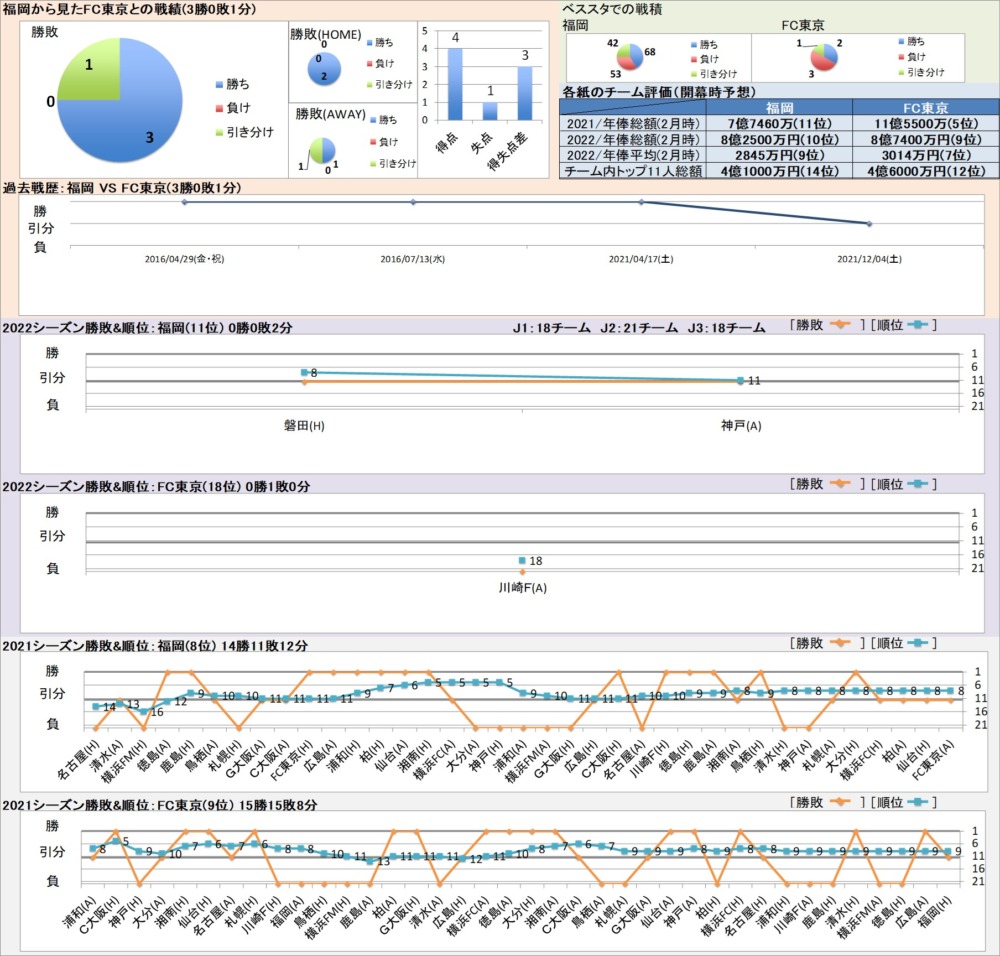This screenshot has width=1000, height=956.
Task: Click the FC東京(H) label in the 2021 福岡 chart
Action: [291, 761]
